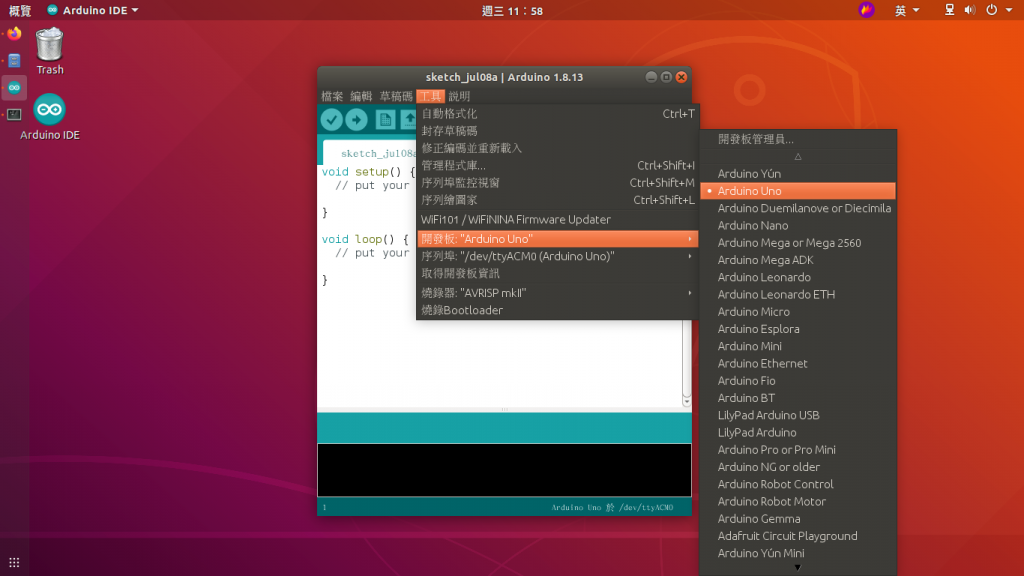Choose Arduino Yún board

coord(797,174)
